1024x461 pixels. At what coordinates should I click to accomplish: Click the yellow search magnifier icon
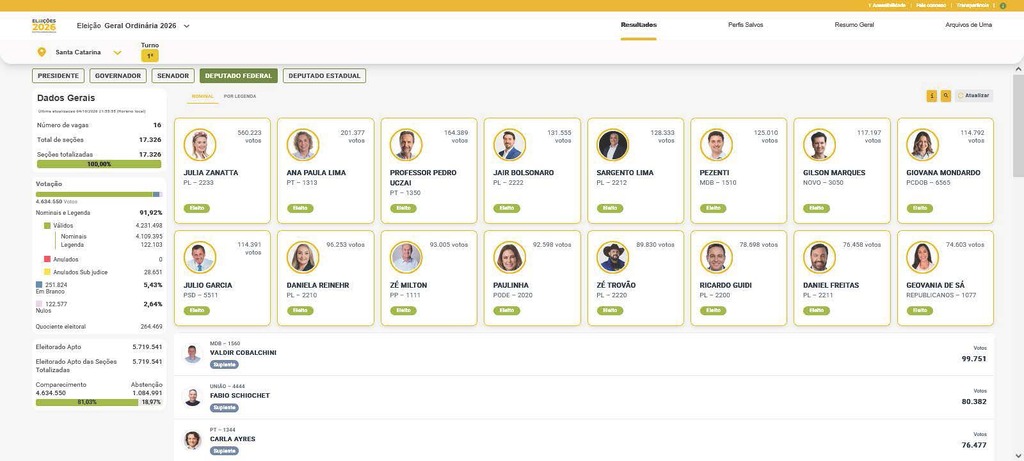946,96
